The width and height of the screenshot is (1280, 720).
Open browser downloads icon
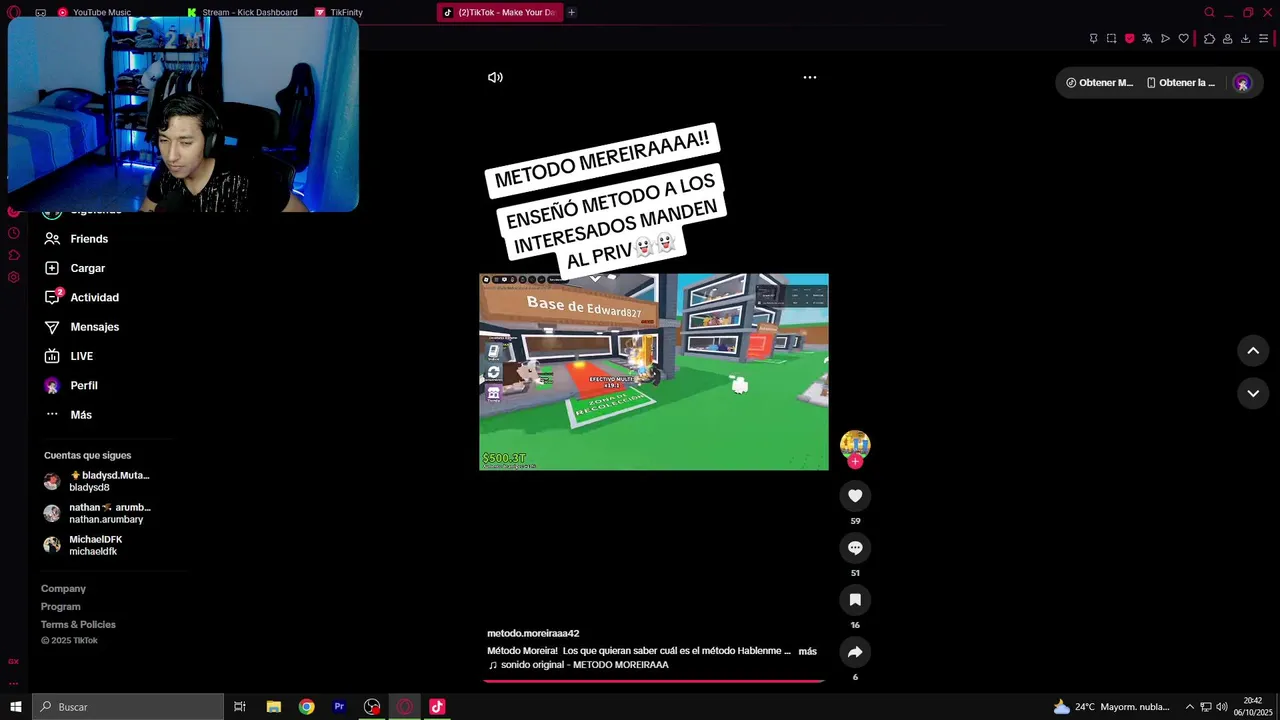(x=1245, y=39)
